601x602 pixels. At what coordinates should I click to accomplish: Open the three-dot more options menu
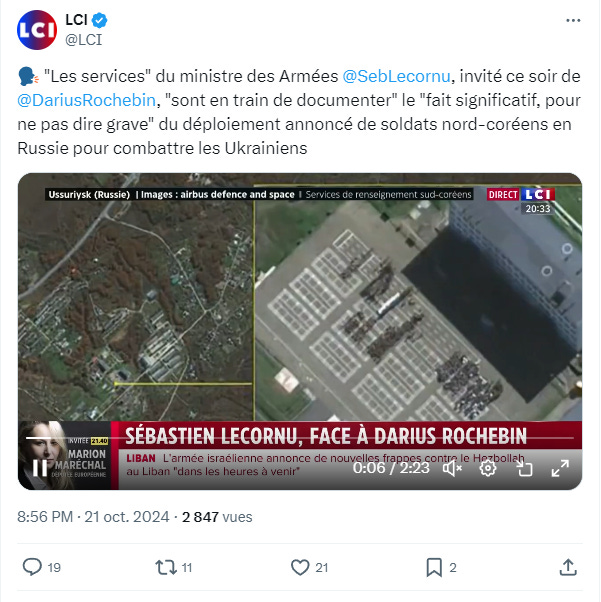click(x=573, y=20)
